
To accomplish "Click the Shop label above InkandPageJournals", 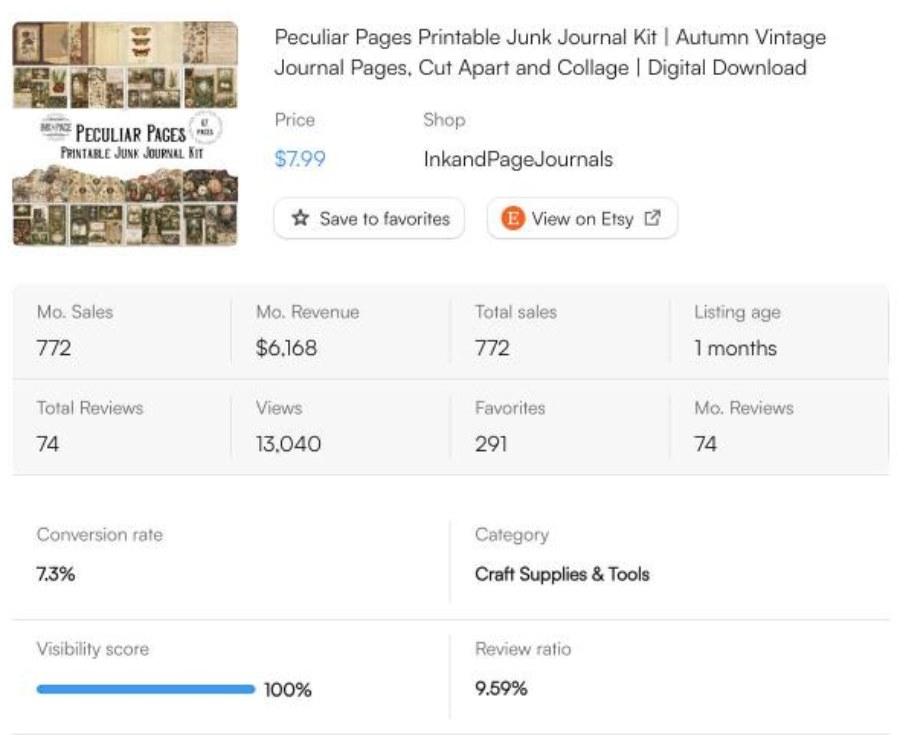I will coord(444,119).
